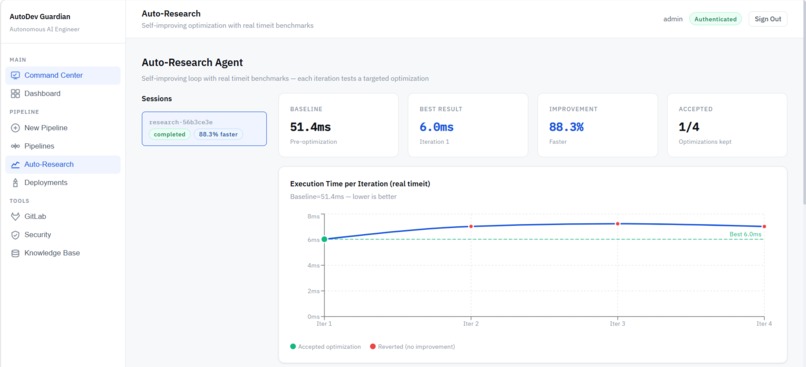
Task: Select the Auto-Research sidebar item
Action: tap(63, 164)
